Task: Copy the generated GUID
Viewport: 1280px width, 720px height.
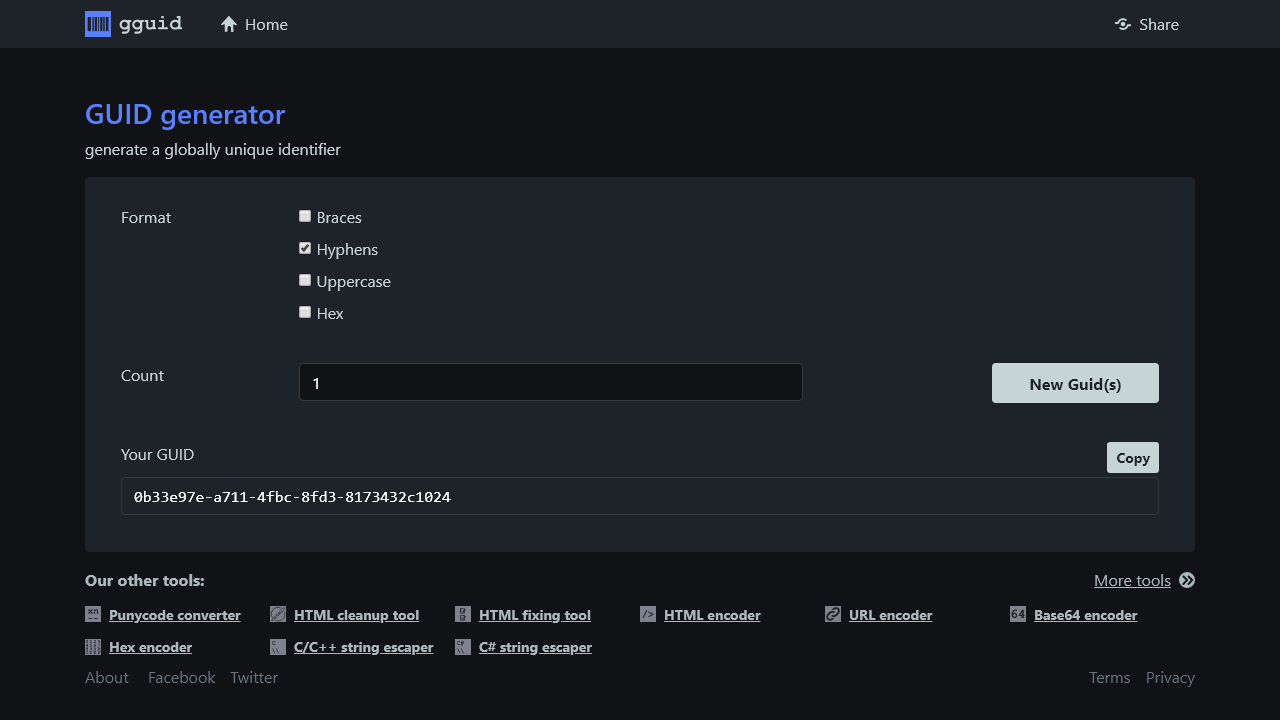Action: (x=1132, y=457)
